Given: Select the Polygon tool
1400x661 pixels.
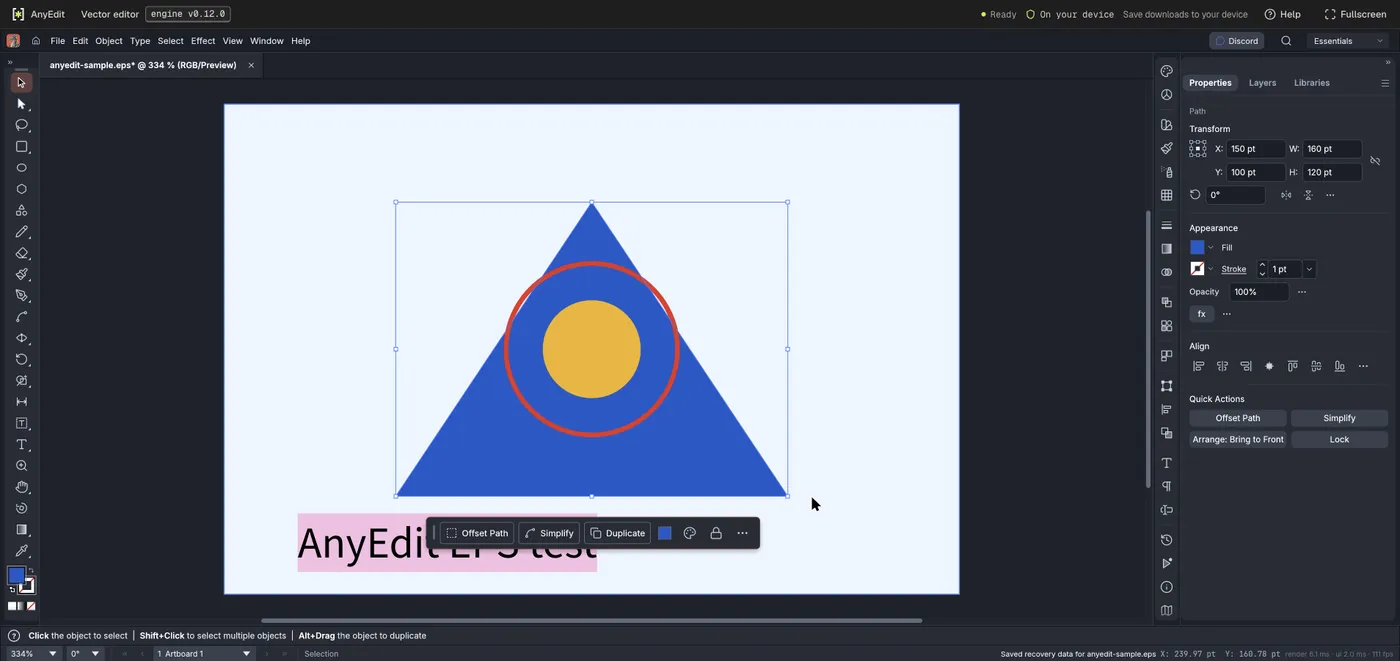Looking at the screenshot, I should pos(21,189).
